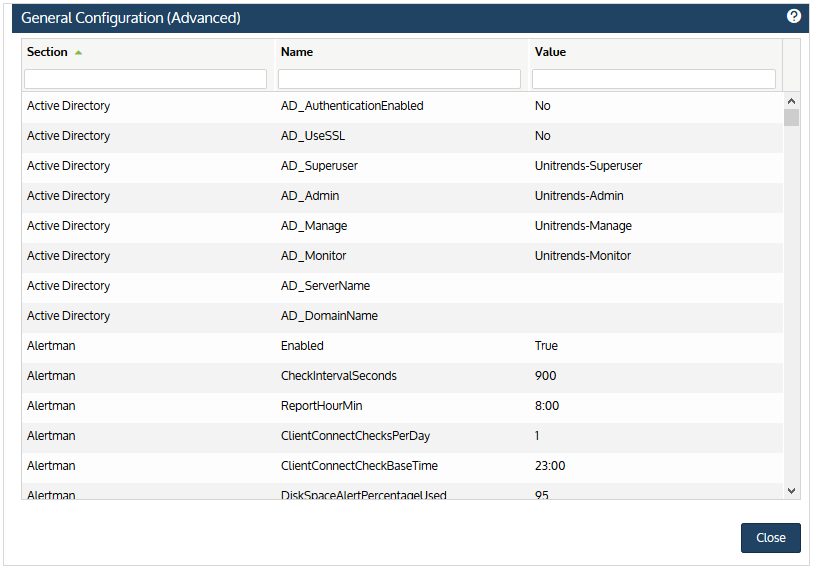Select the AD_ServerName row
This screenshot has width=814, height=569.
[402, 286]
